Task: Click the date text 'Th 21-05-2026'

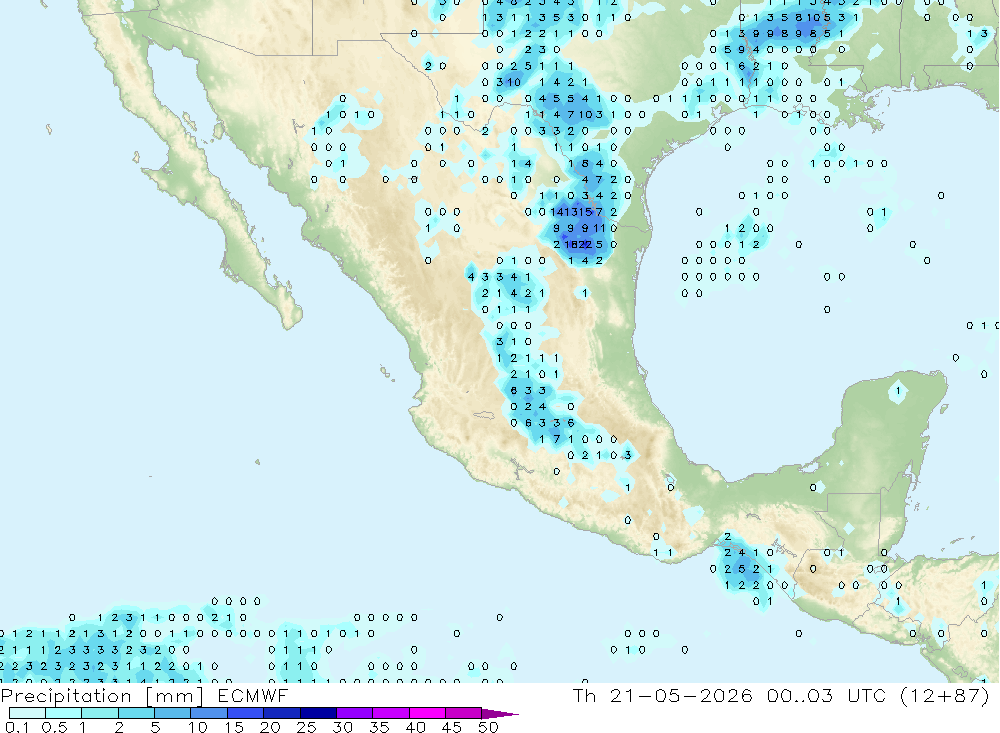Action: click(663, 695)
